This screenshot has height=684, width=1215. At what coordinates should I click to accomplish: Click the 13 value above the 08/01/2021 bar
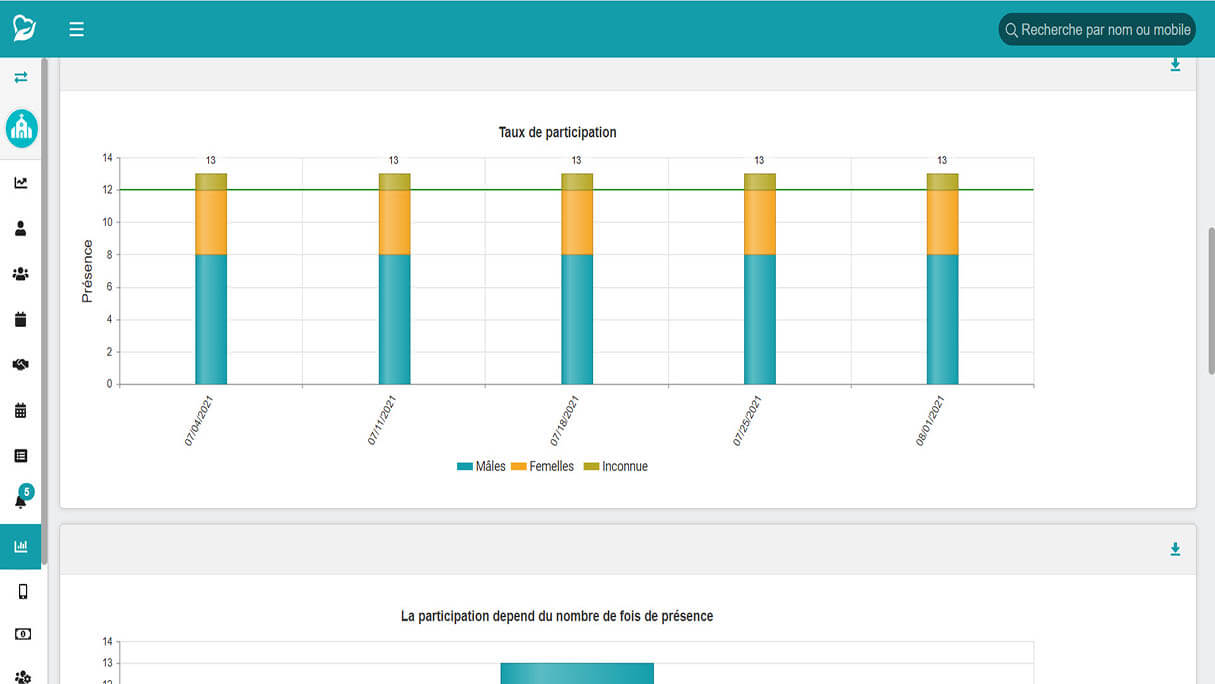(x=943, y=160)
